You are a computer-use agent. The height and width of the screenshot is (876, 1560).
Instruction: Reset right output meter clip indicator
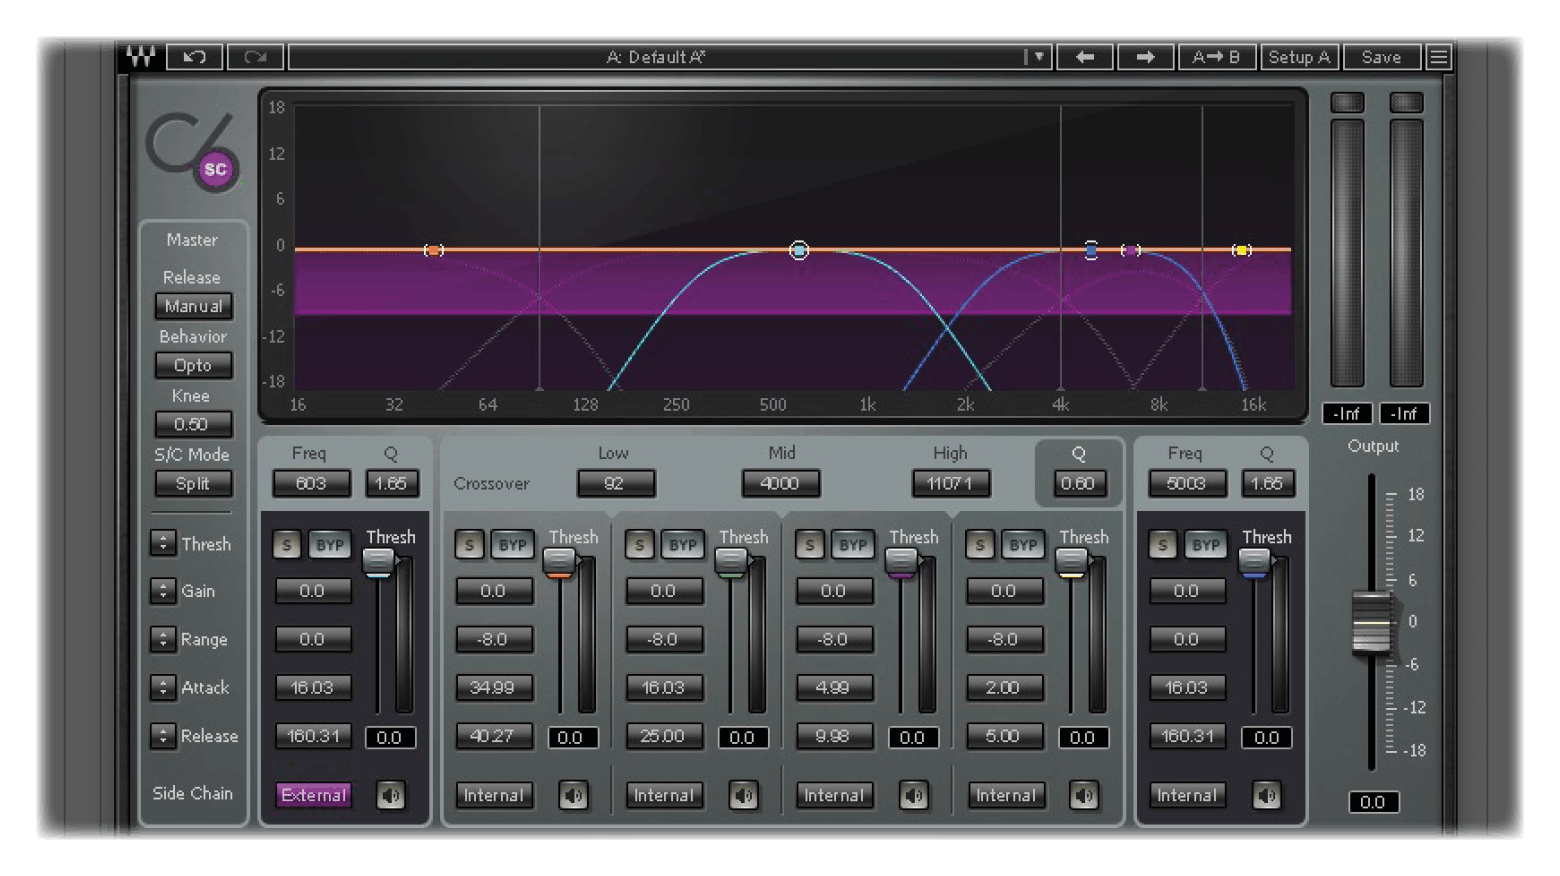(x=1406, y=102)
